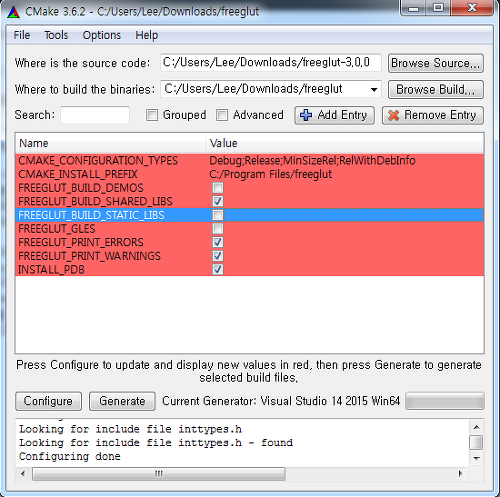
Task: Click the generator progress bar
Action: tap(445, 401)
